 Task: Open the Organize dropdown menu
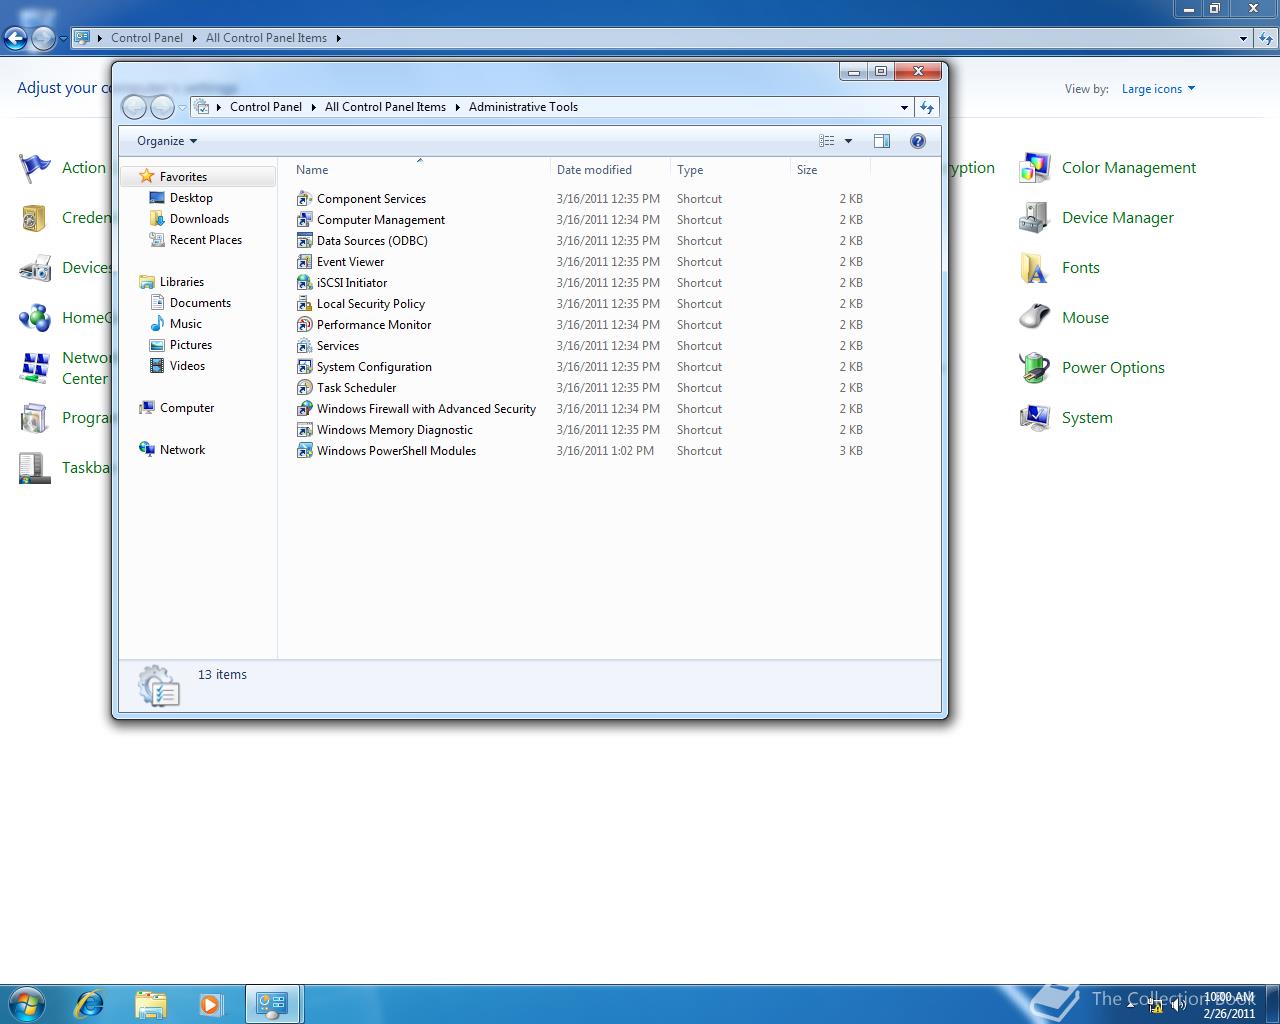[x=167, y=141]
